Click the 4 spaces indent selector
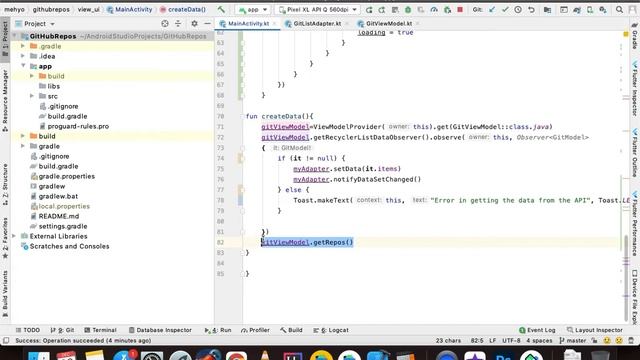This screenshot has width=640, height=360. [x=539, y=340]
